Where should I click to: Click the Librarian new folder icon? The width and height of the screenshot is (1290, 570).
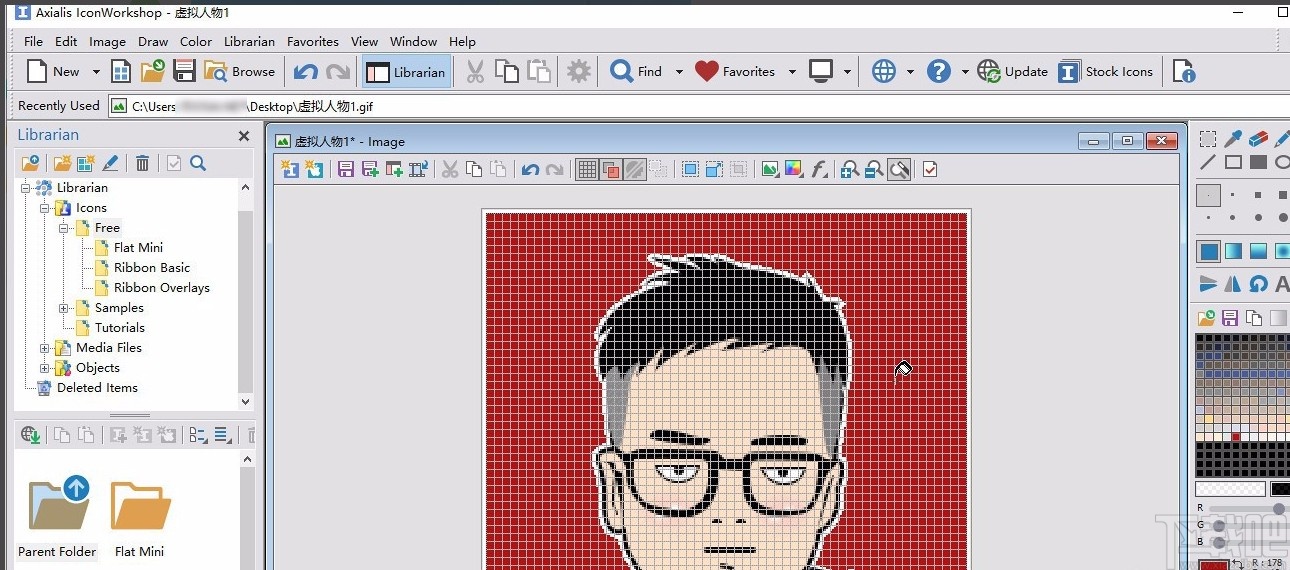(x=63, y=163)
